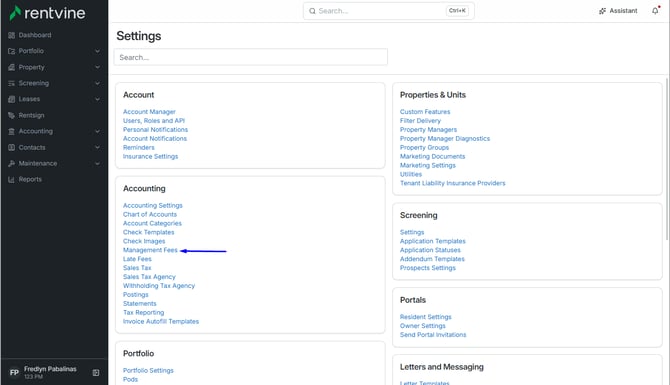Viewport: 670px width, 385px height.
Task: Click the Rentvine logo
Action: (x=47, y=13)
